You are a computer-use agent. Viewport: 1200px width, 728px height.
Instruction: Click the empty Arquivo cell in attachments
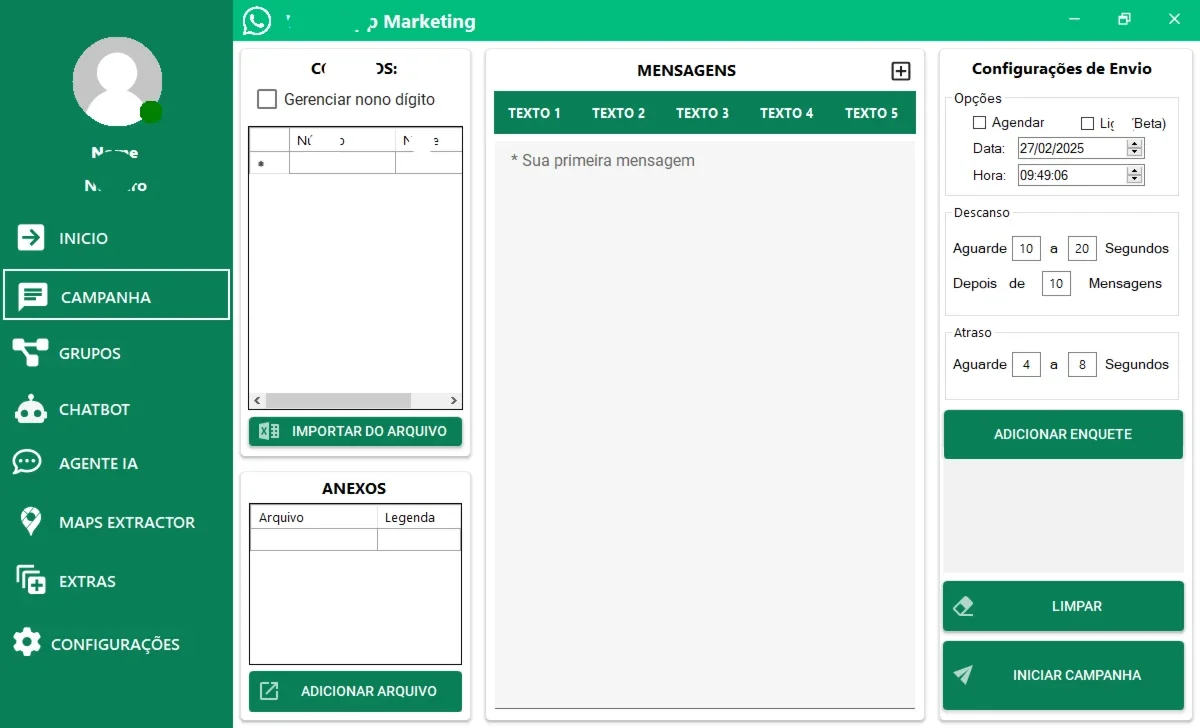[313, 540]
